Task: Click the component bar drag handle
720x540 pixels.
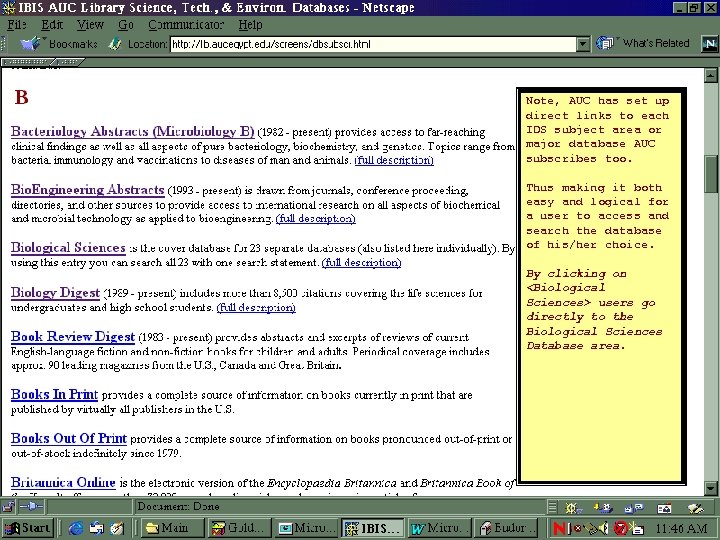Action: coord(553,507)
